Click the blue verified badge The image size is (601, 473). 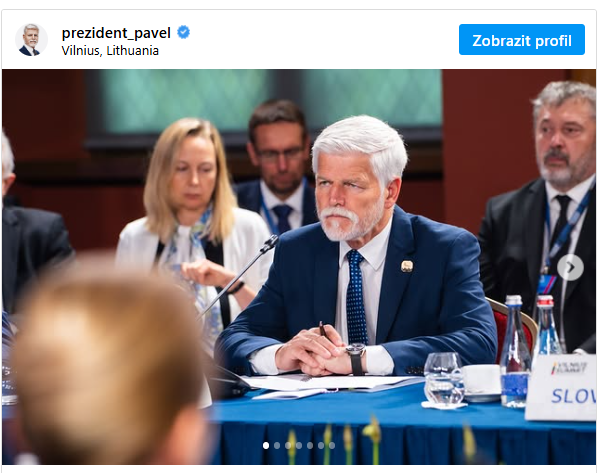184,32
